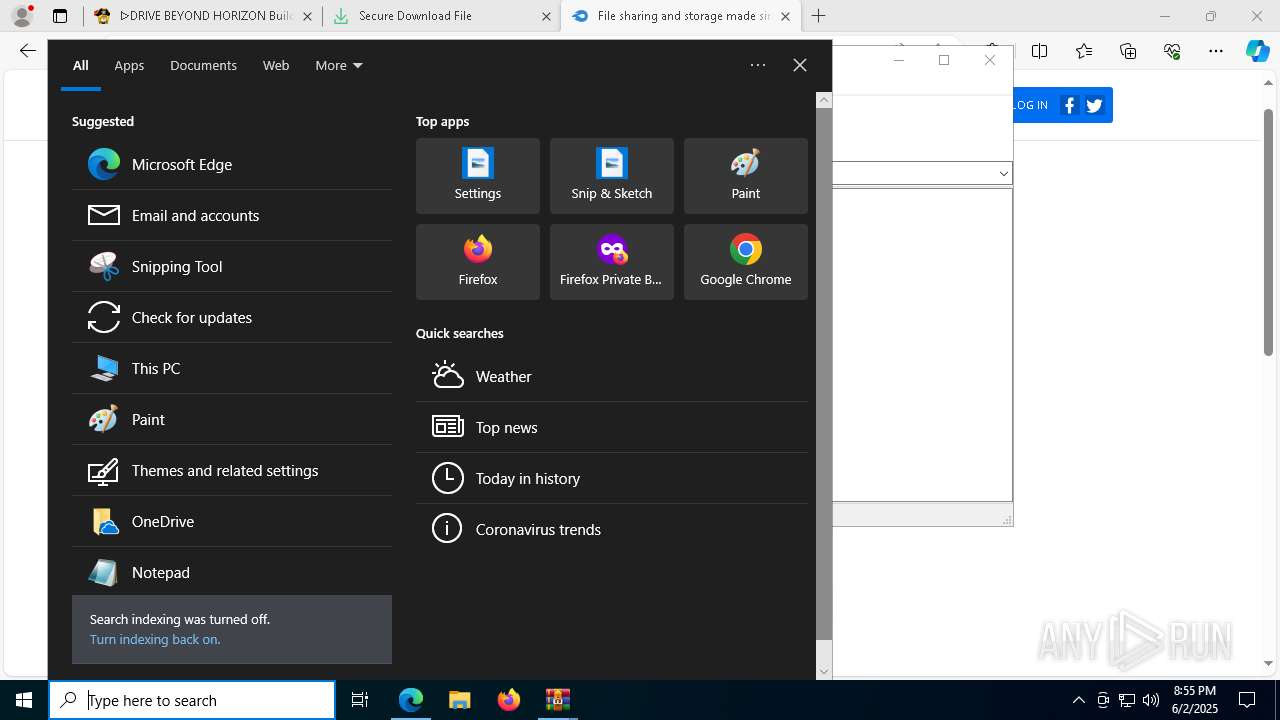
Task: Launch Notepad from suggestions
Action: coord(232,572)
